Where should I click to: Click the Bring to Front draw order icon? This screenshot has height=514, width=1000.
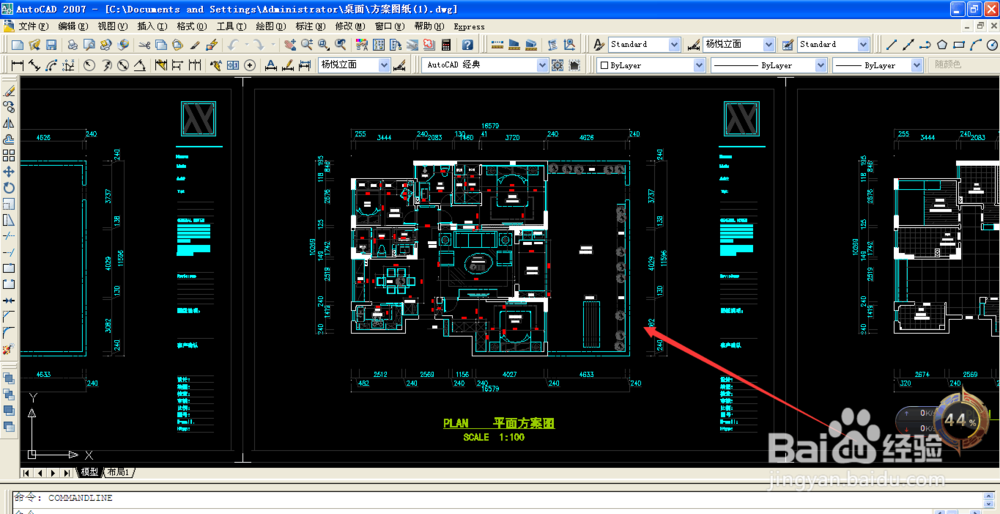pos(9,378)
